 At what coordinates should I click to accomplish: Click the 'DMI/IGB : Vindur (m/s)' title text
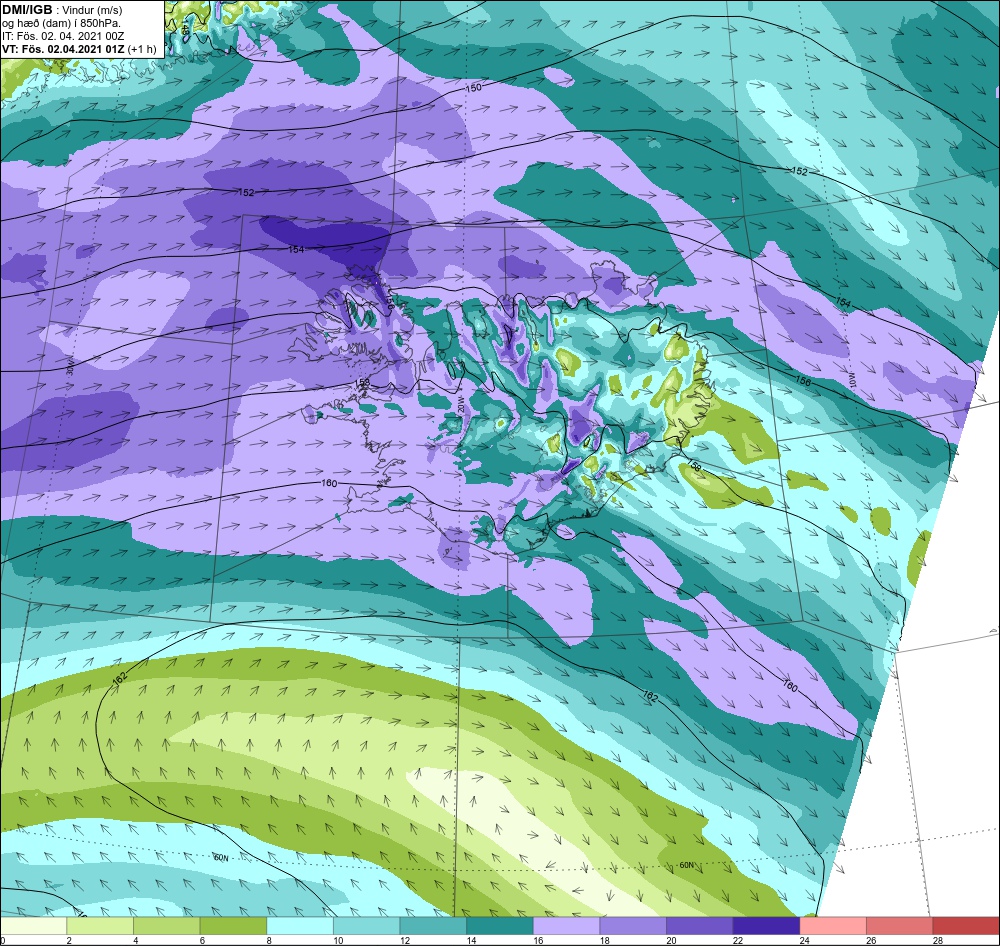(x=62, y=10)
